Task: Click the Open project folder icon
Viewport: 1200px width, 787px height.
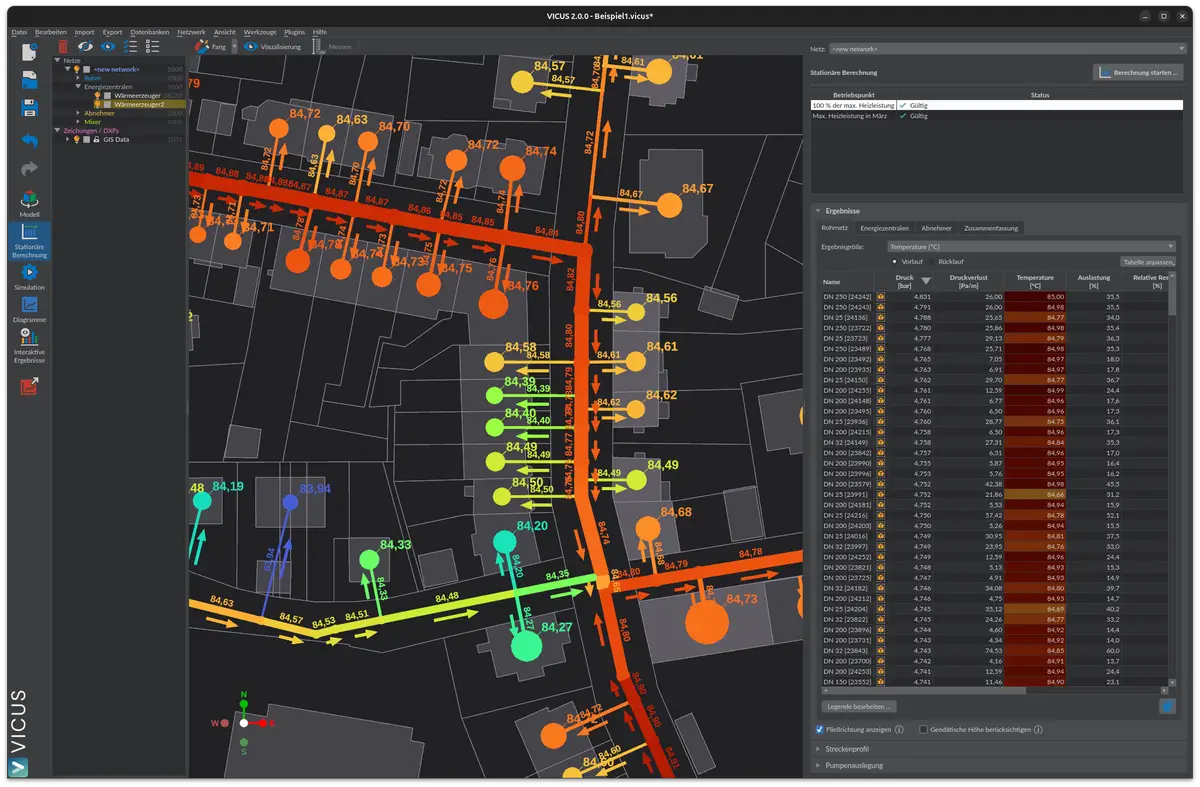Action: [x=30, y=81]
